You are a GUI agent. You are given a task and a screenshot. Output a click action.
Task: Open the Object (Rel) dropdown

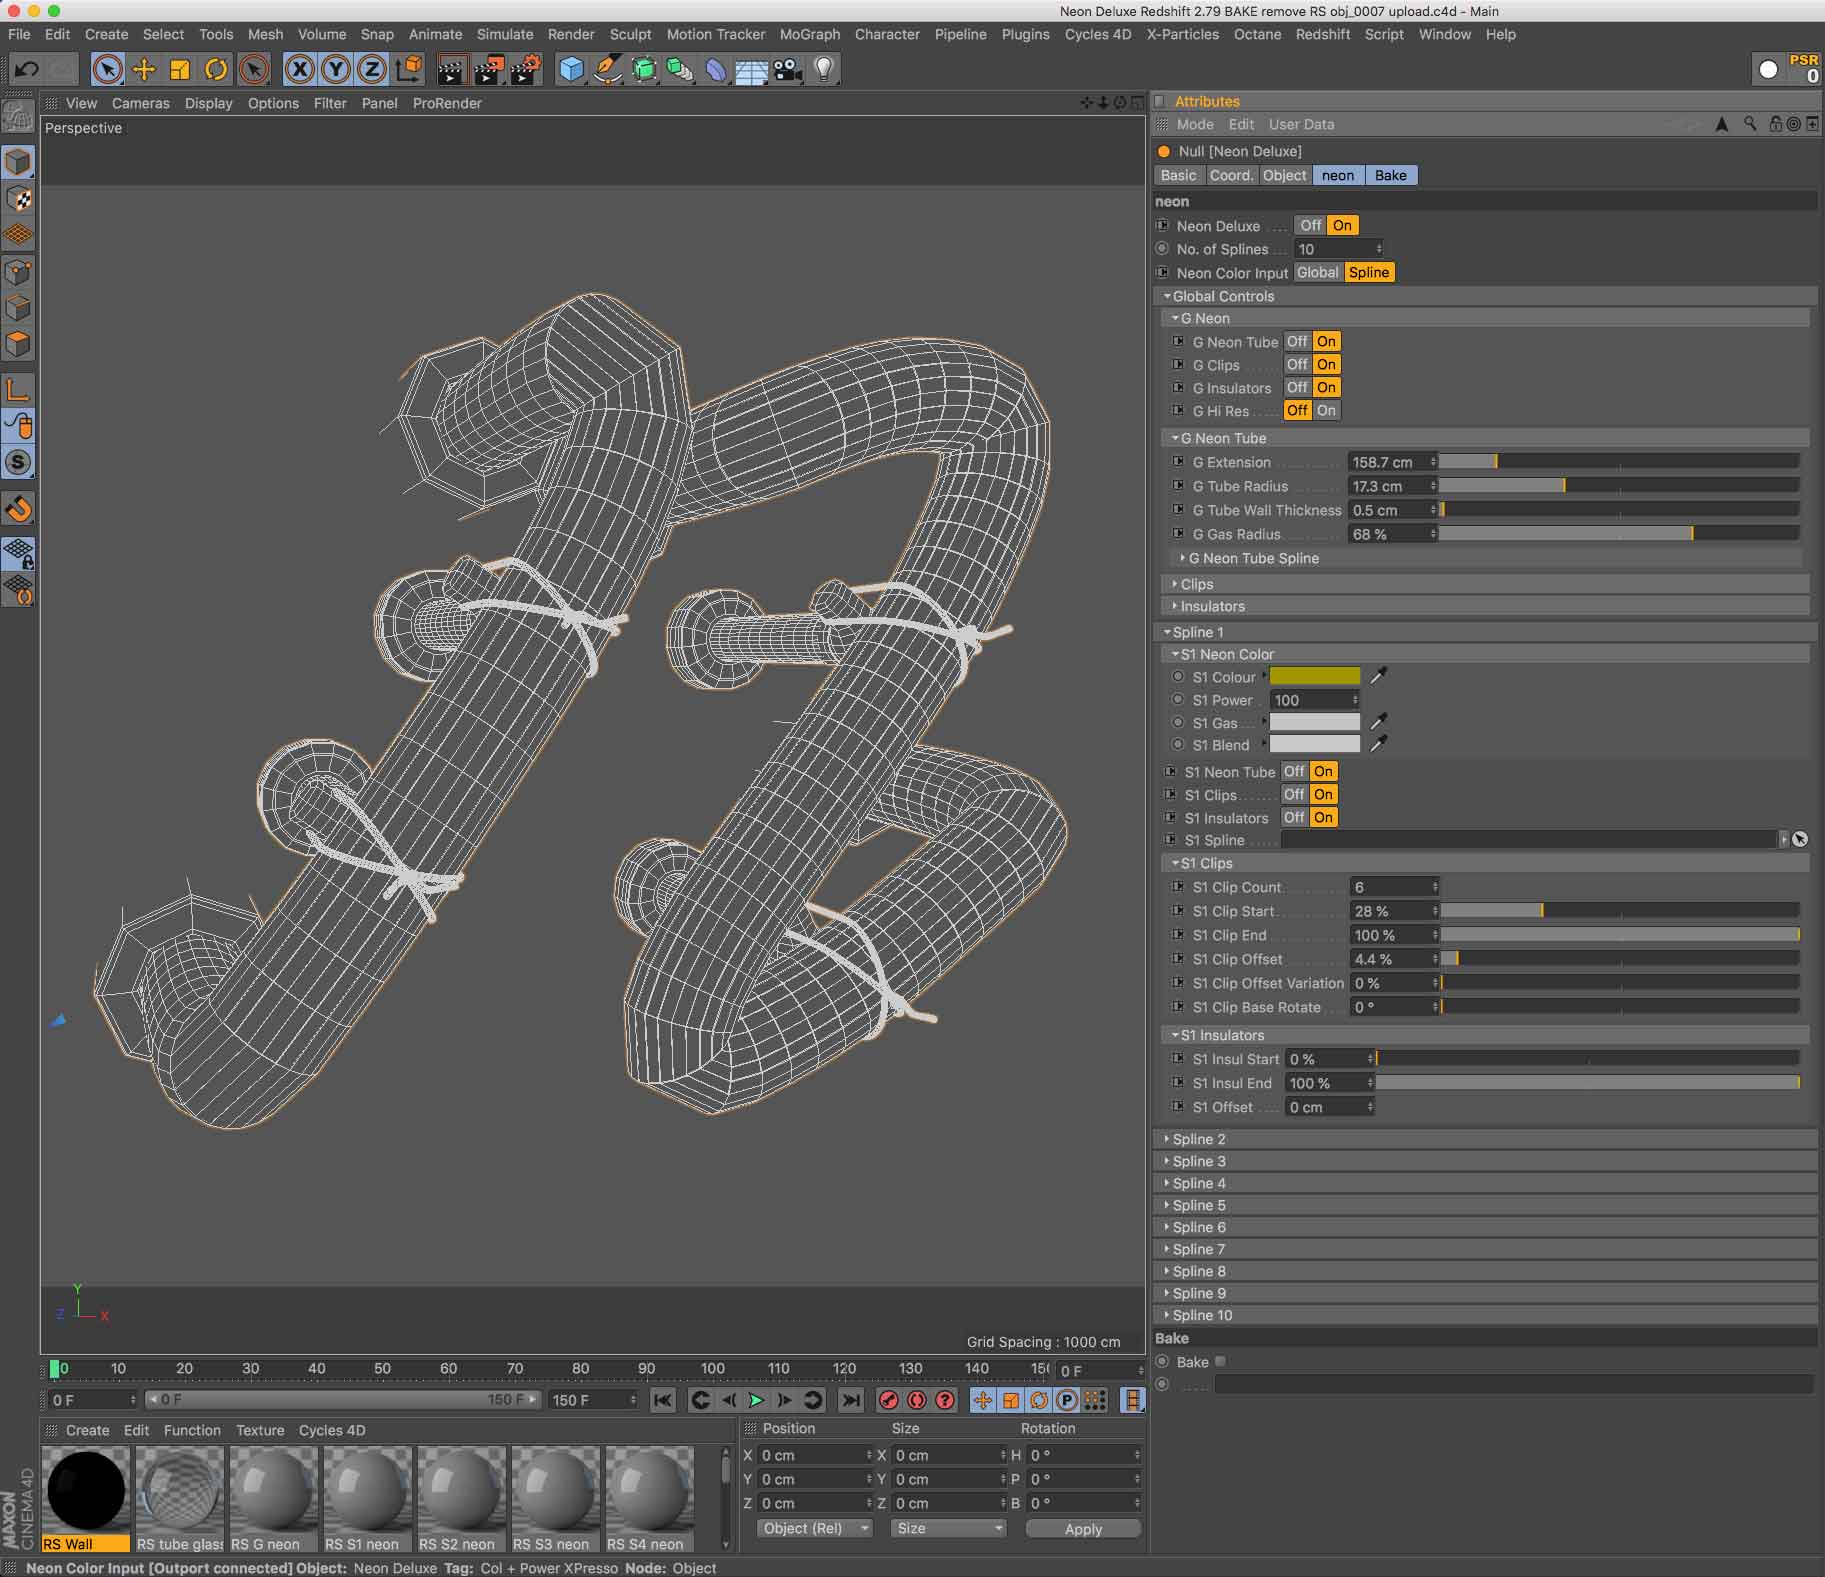tap(815, 1528)
